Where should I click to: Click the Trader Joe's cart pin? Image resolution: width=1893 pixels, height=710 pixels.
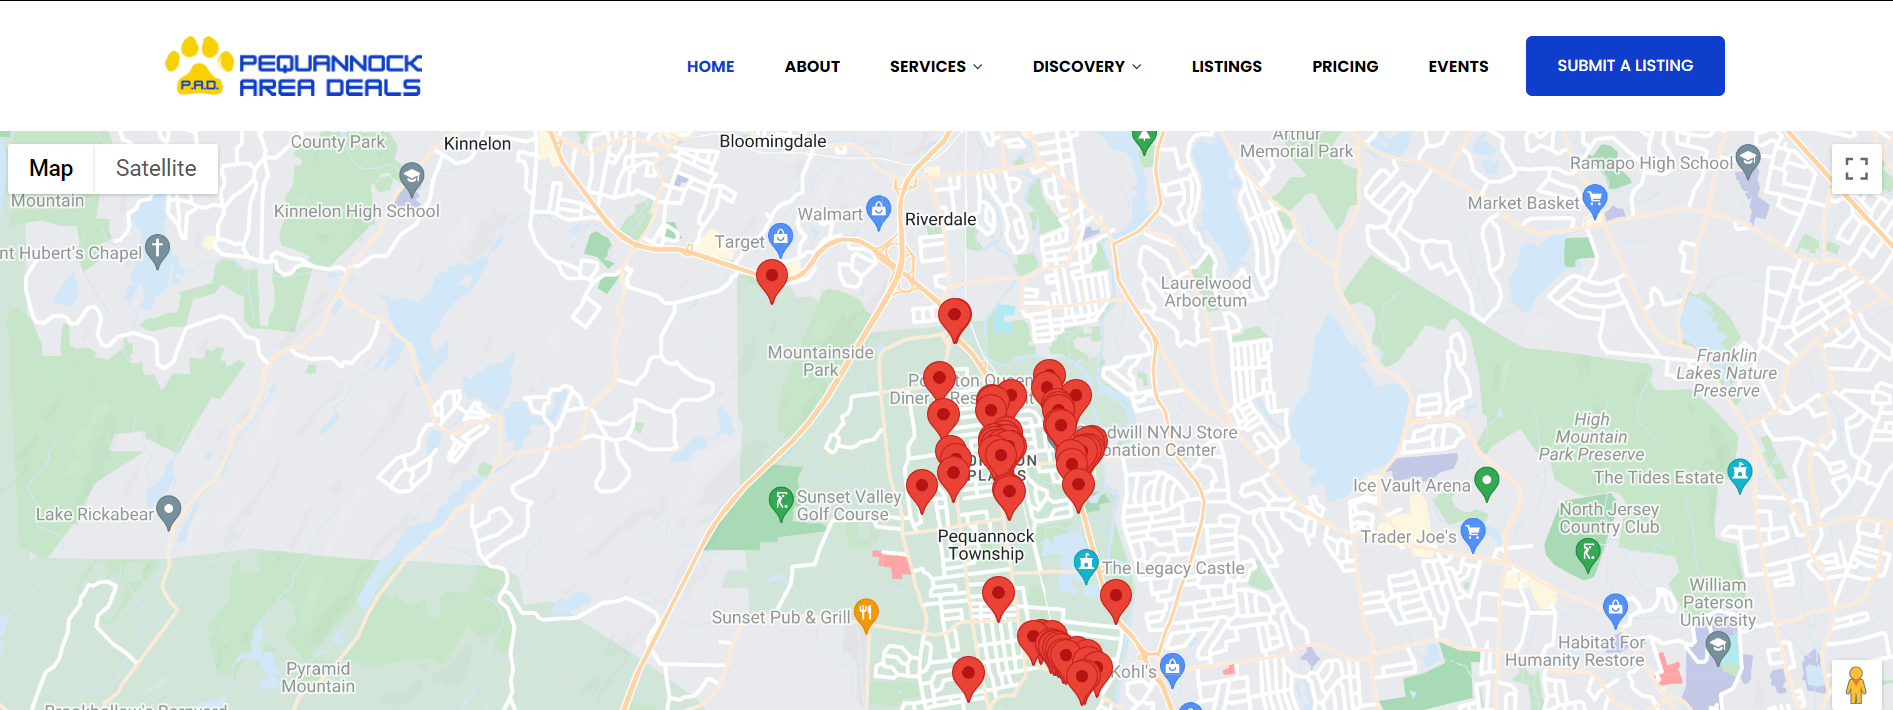(1472, 533)
